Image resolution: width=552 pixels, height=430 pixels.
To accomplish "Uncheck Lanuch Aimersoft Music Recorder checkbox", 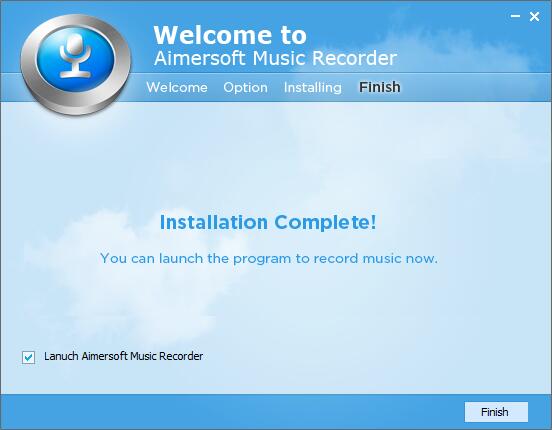I will coord(29,357).
